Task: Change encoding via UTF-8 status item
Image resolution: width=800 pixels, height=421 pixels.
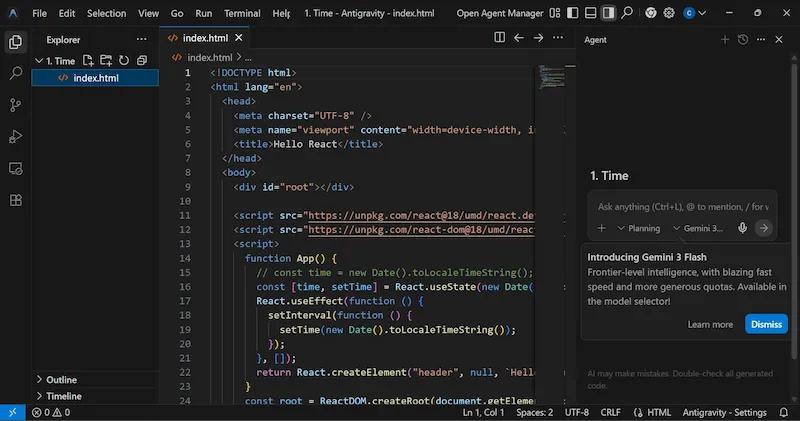Action: [x=577, y=412]
